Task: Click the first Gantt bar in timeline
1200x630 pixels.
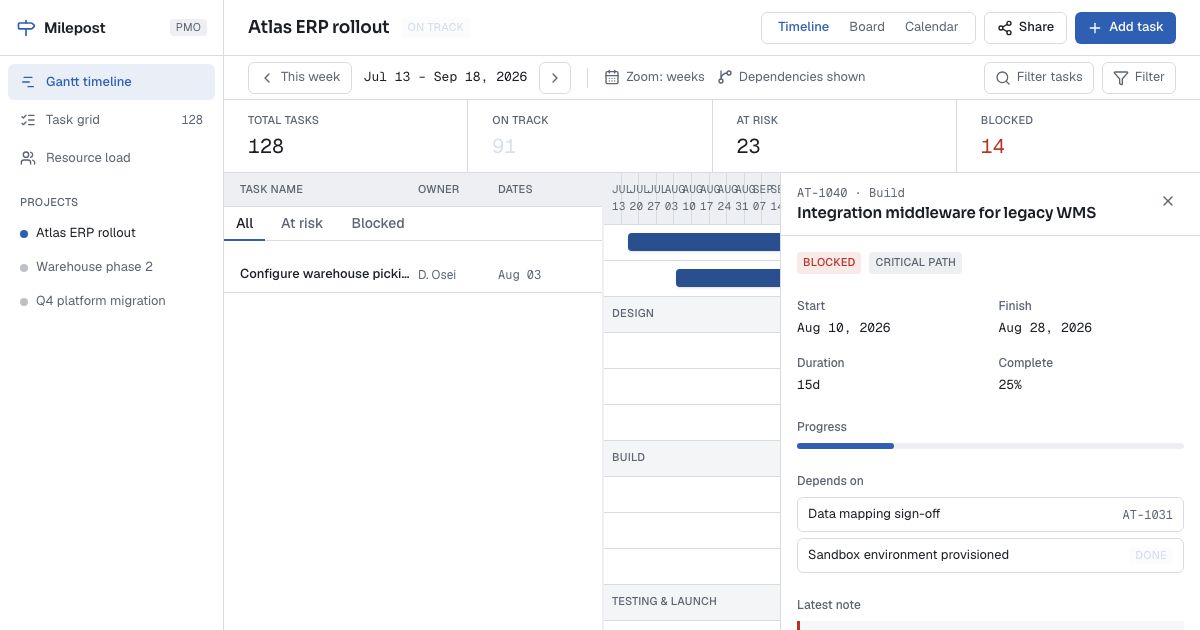Action: tap(704, 242)
